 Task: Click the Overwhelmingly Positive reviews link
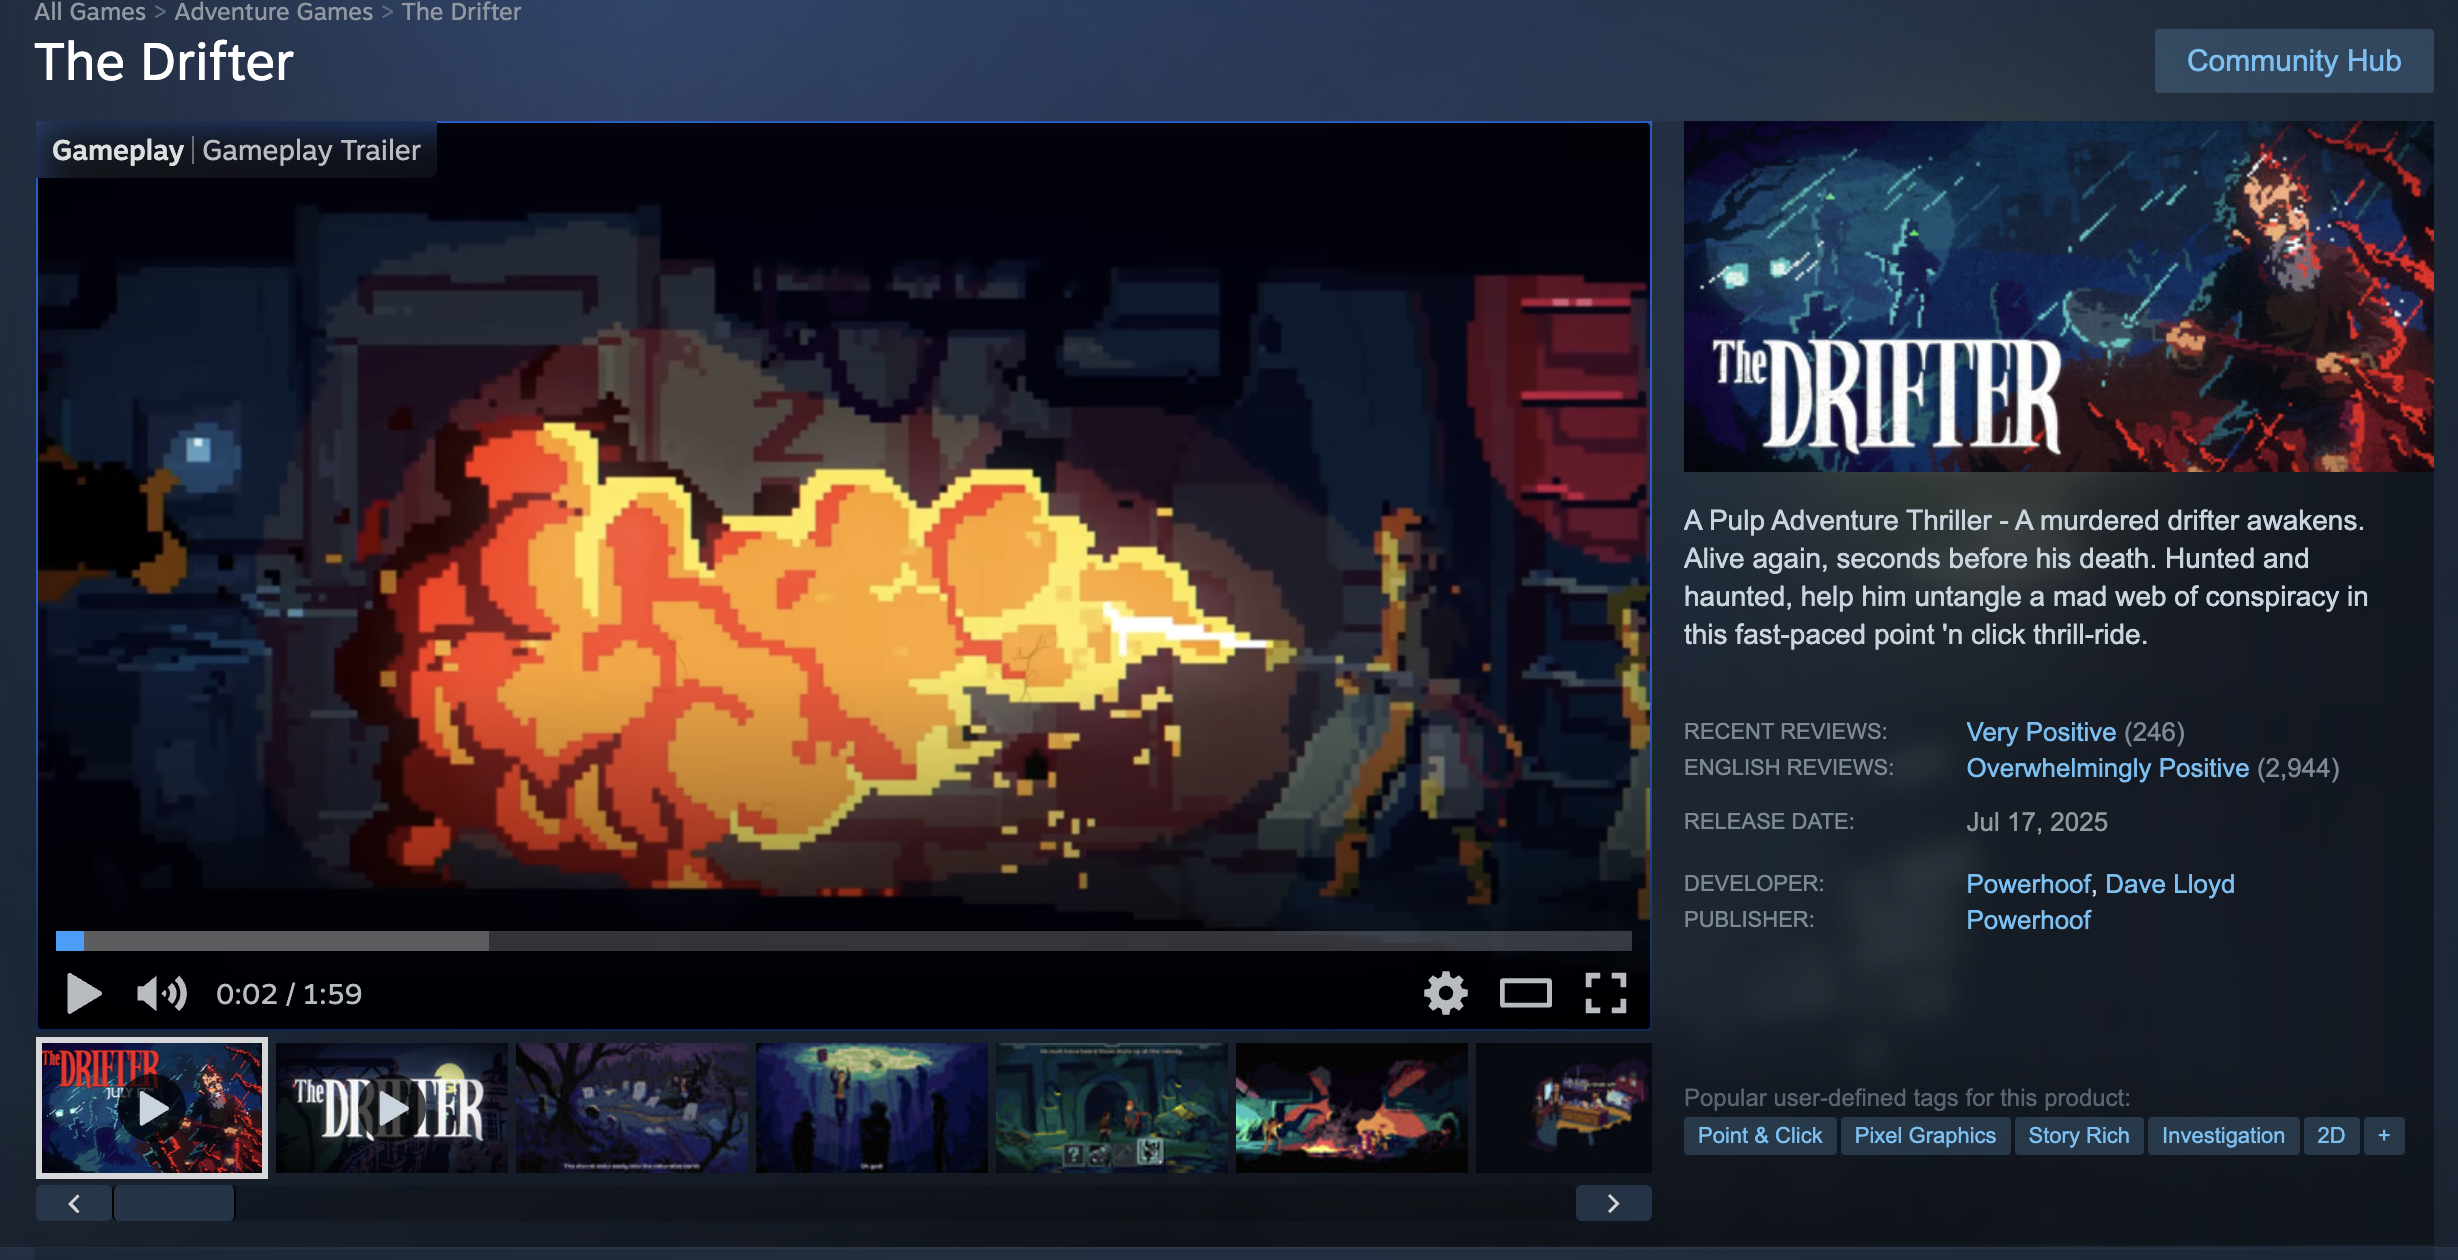point(2107,768)
